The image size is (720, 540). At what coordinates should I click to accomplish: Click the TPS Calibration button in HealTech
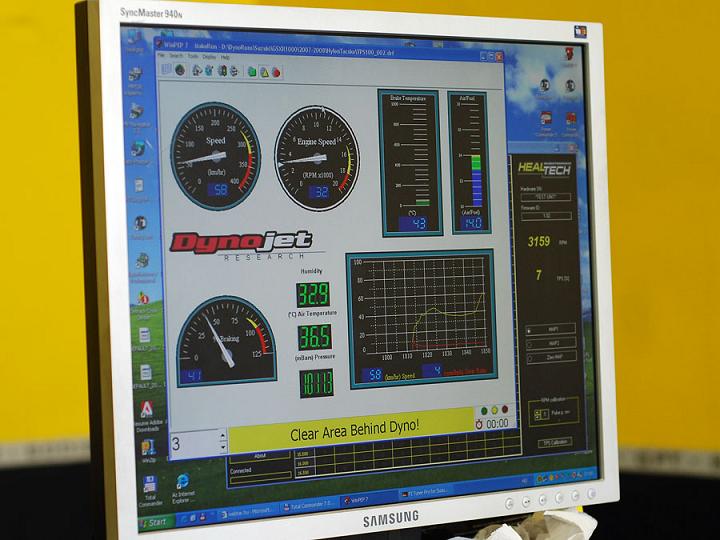coord(555,442)
